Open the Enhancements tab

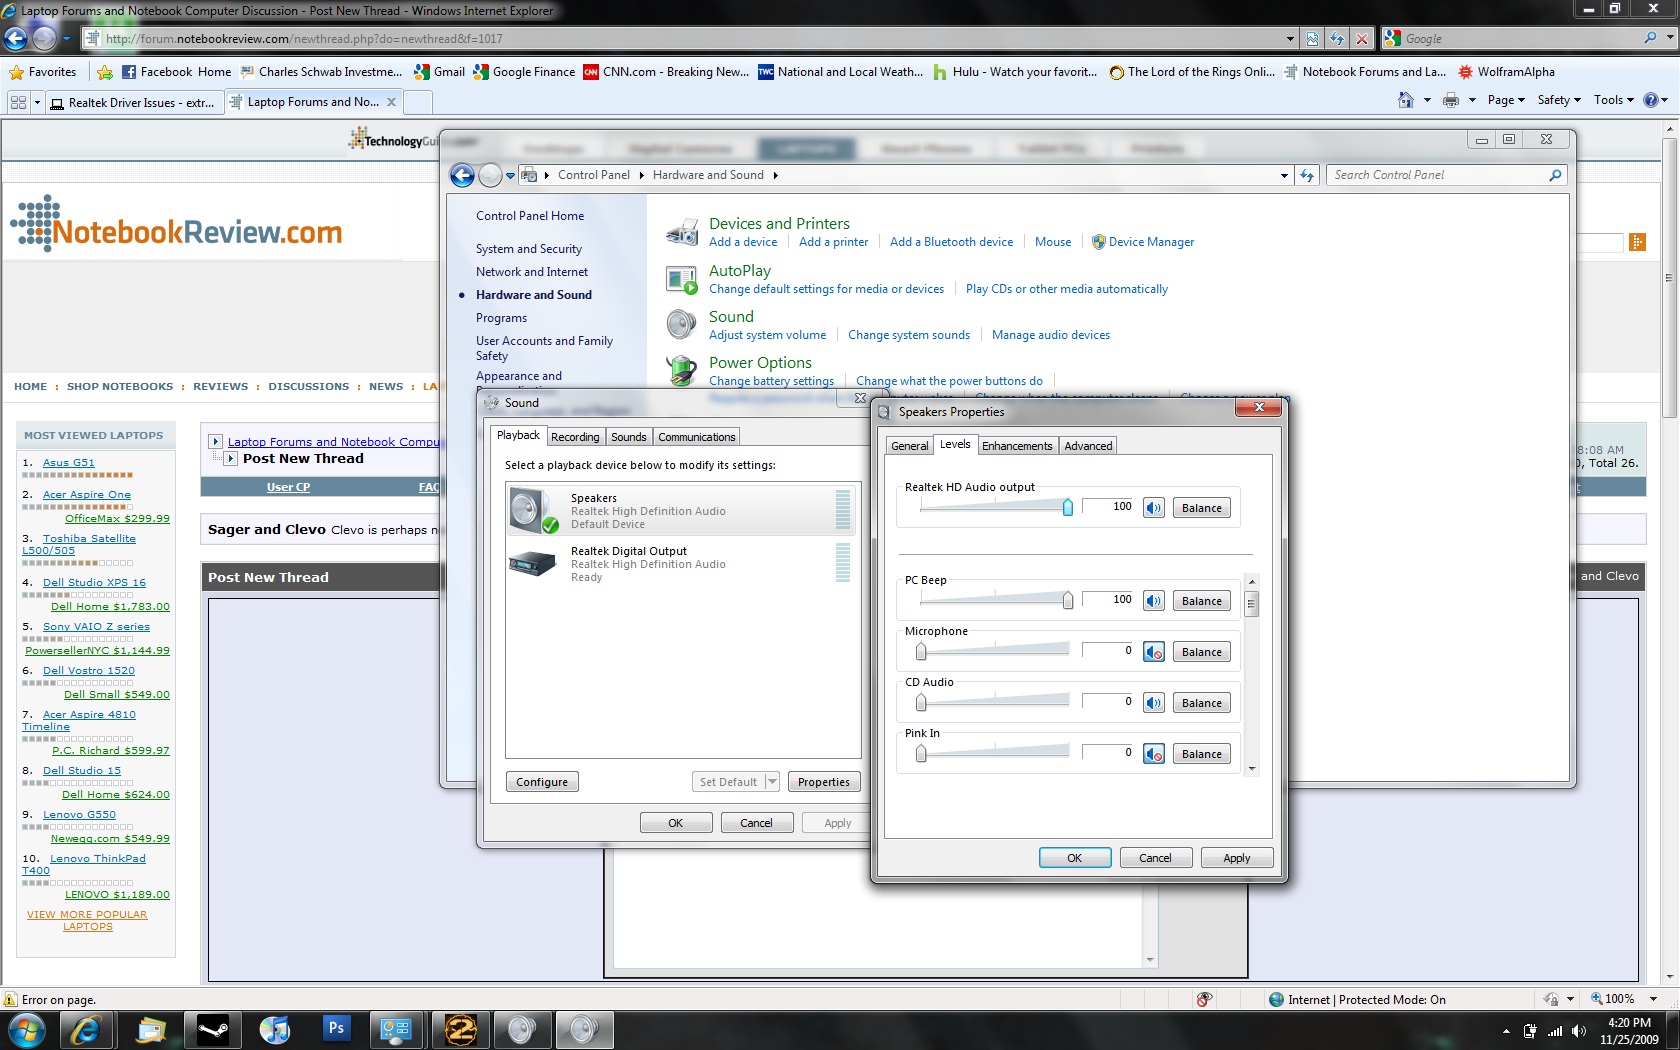(x=1017, y=446)
